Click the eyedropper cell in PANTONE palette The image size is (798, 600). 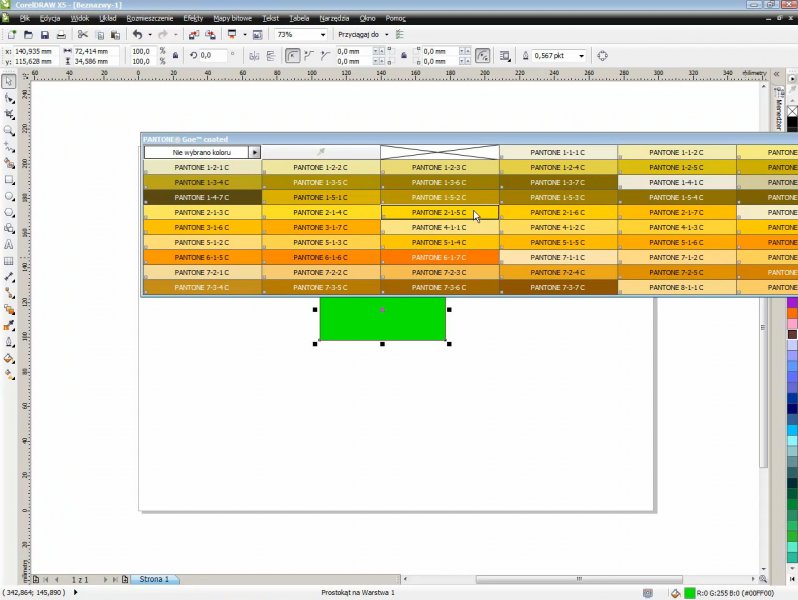click(x=321, y=152)
